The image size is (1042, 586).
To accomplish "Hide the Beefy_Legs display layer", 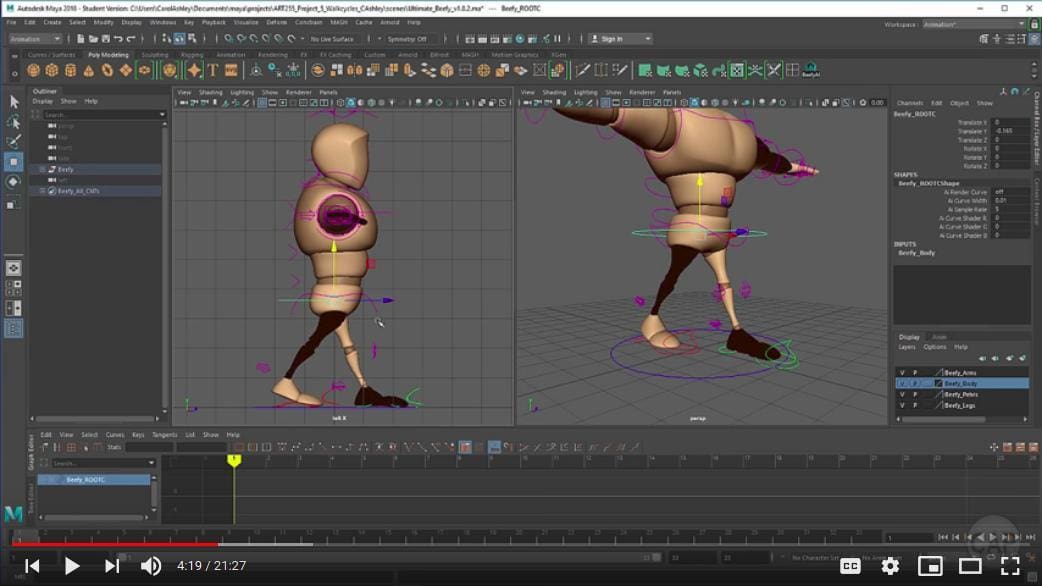I will (x=903, y=403).
